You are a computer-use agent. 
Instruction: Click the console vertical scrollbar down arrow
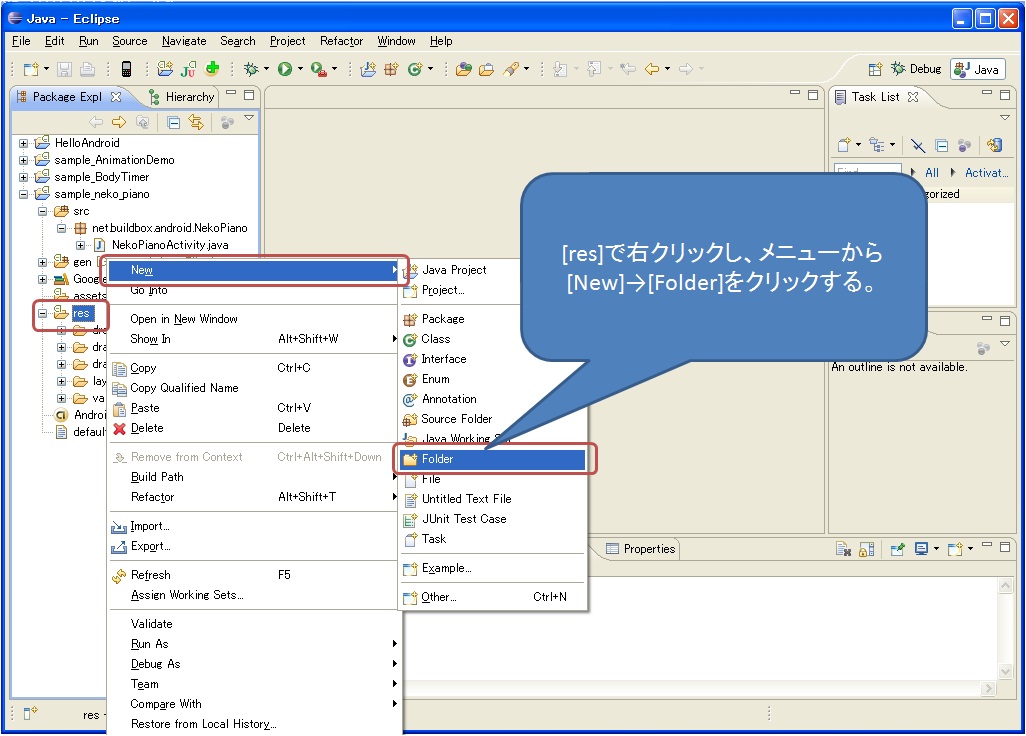(x=1006, y=671)
